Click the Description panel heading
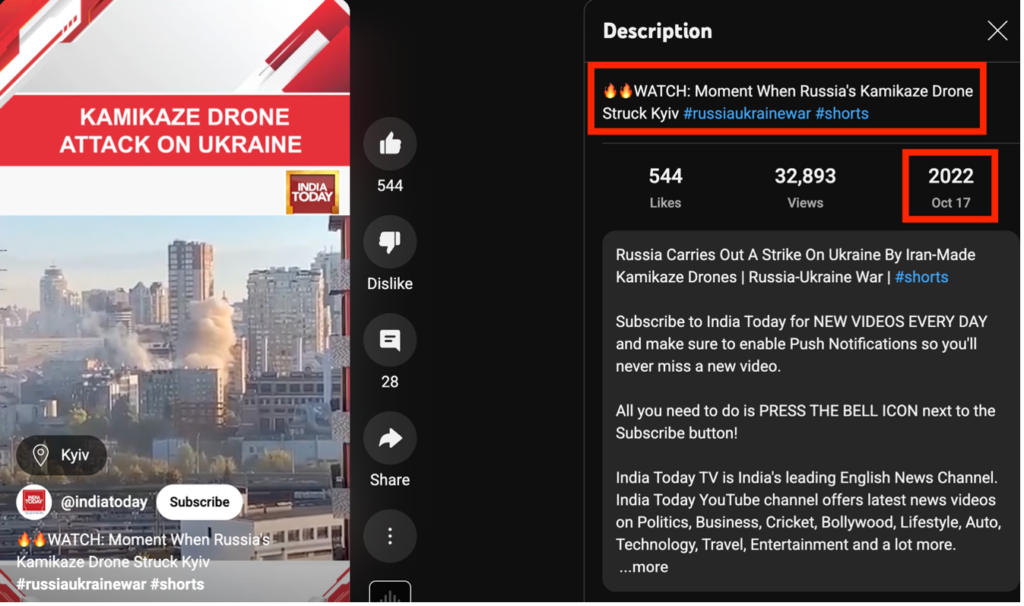The height and width of the screenshot is (606, 1024). click(657, 31)
